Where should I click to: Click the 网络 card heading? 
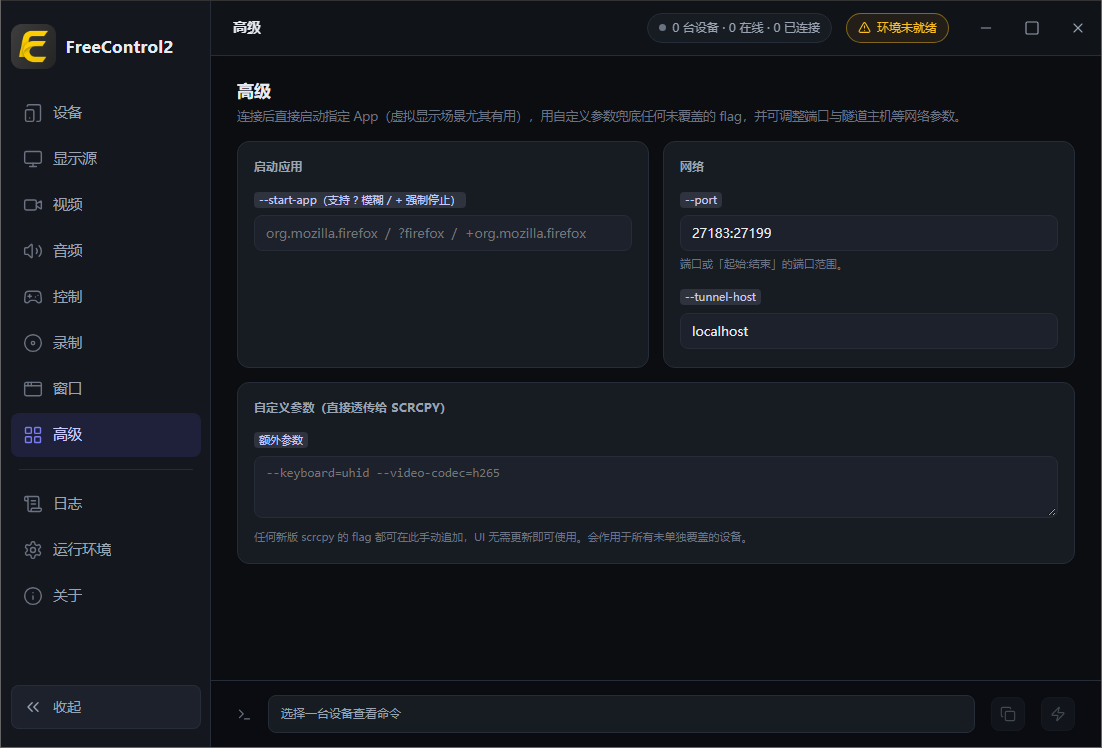(692, 167)
